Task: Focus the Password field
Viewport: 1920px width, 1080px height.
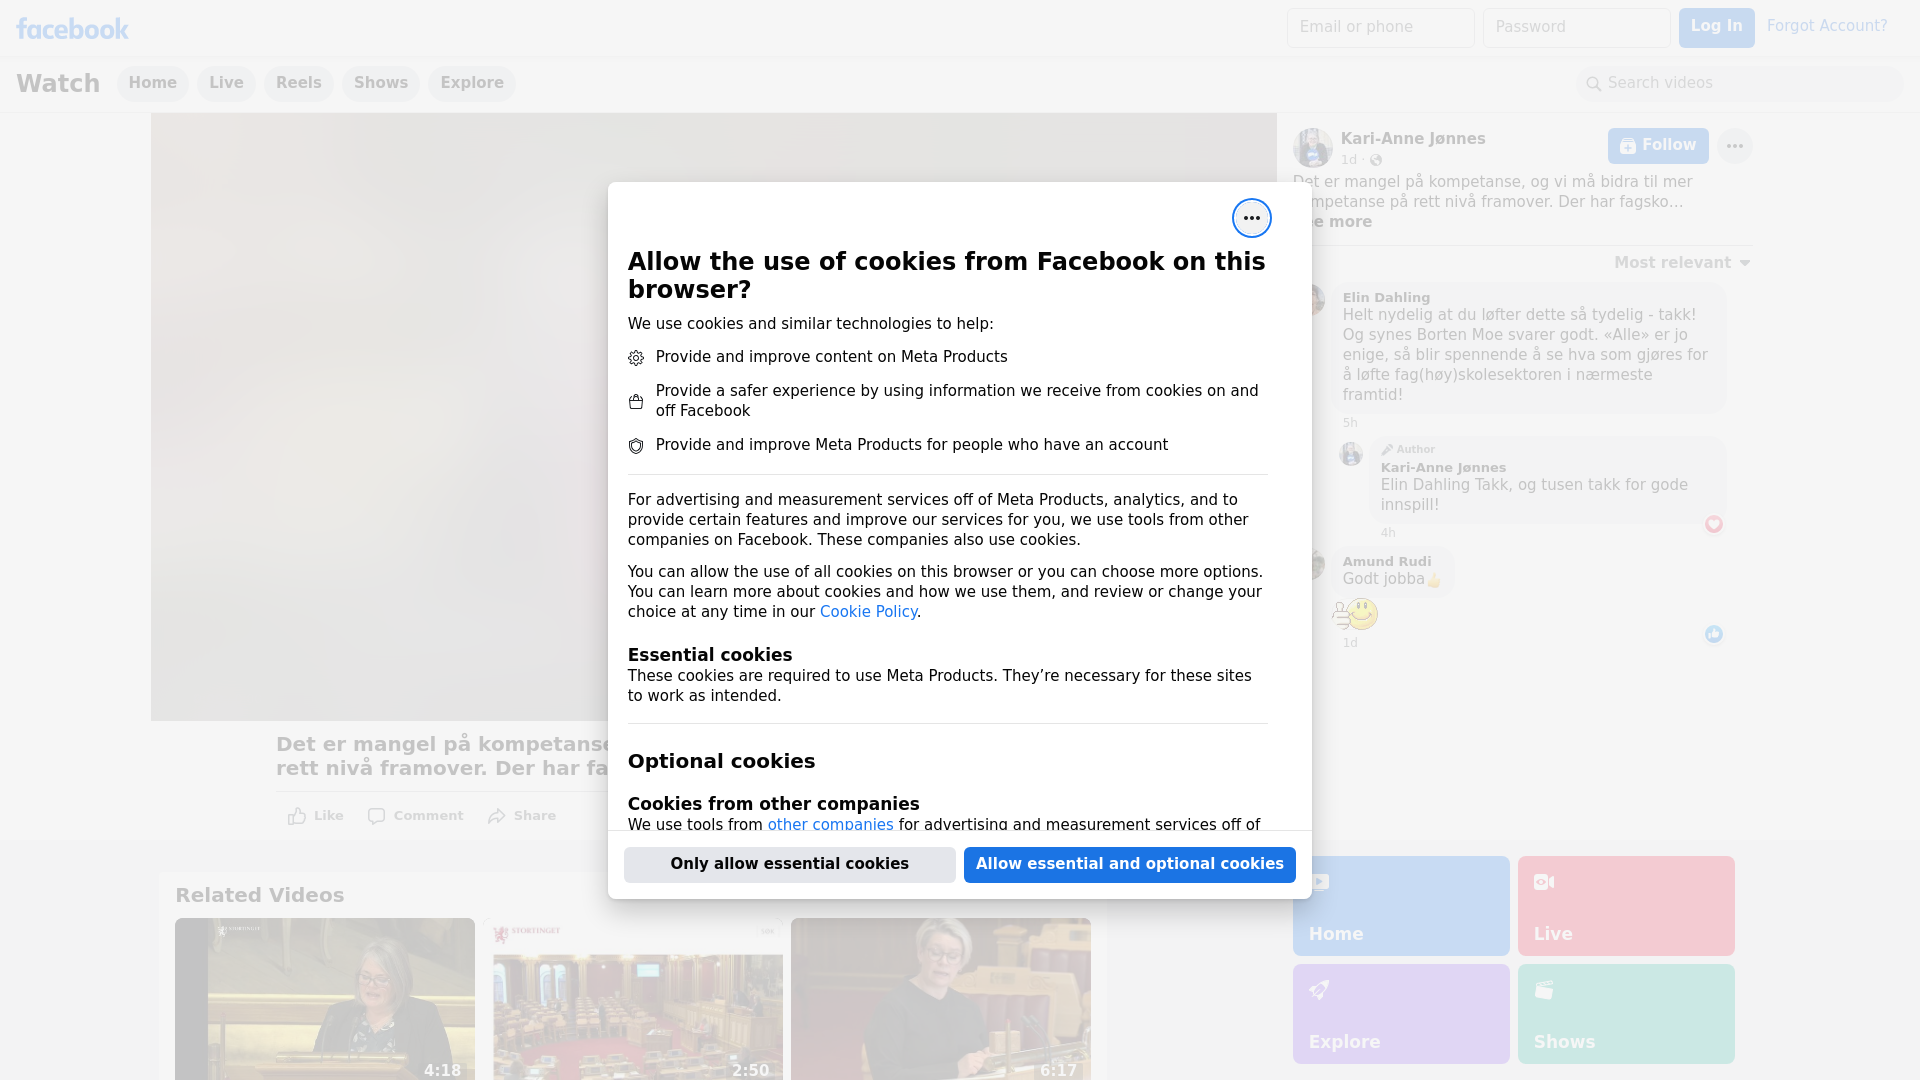Action: (x=1576, y=28)
